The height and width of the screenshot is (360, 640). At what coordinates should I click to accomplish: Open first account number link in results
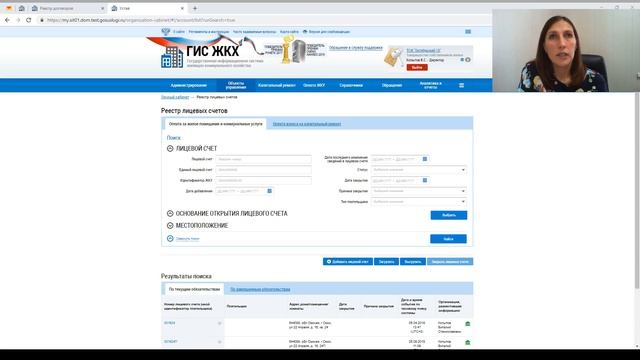tap(169, 323)
